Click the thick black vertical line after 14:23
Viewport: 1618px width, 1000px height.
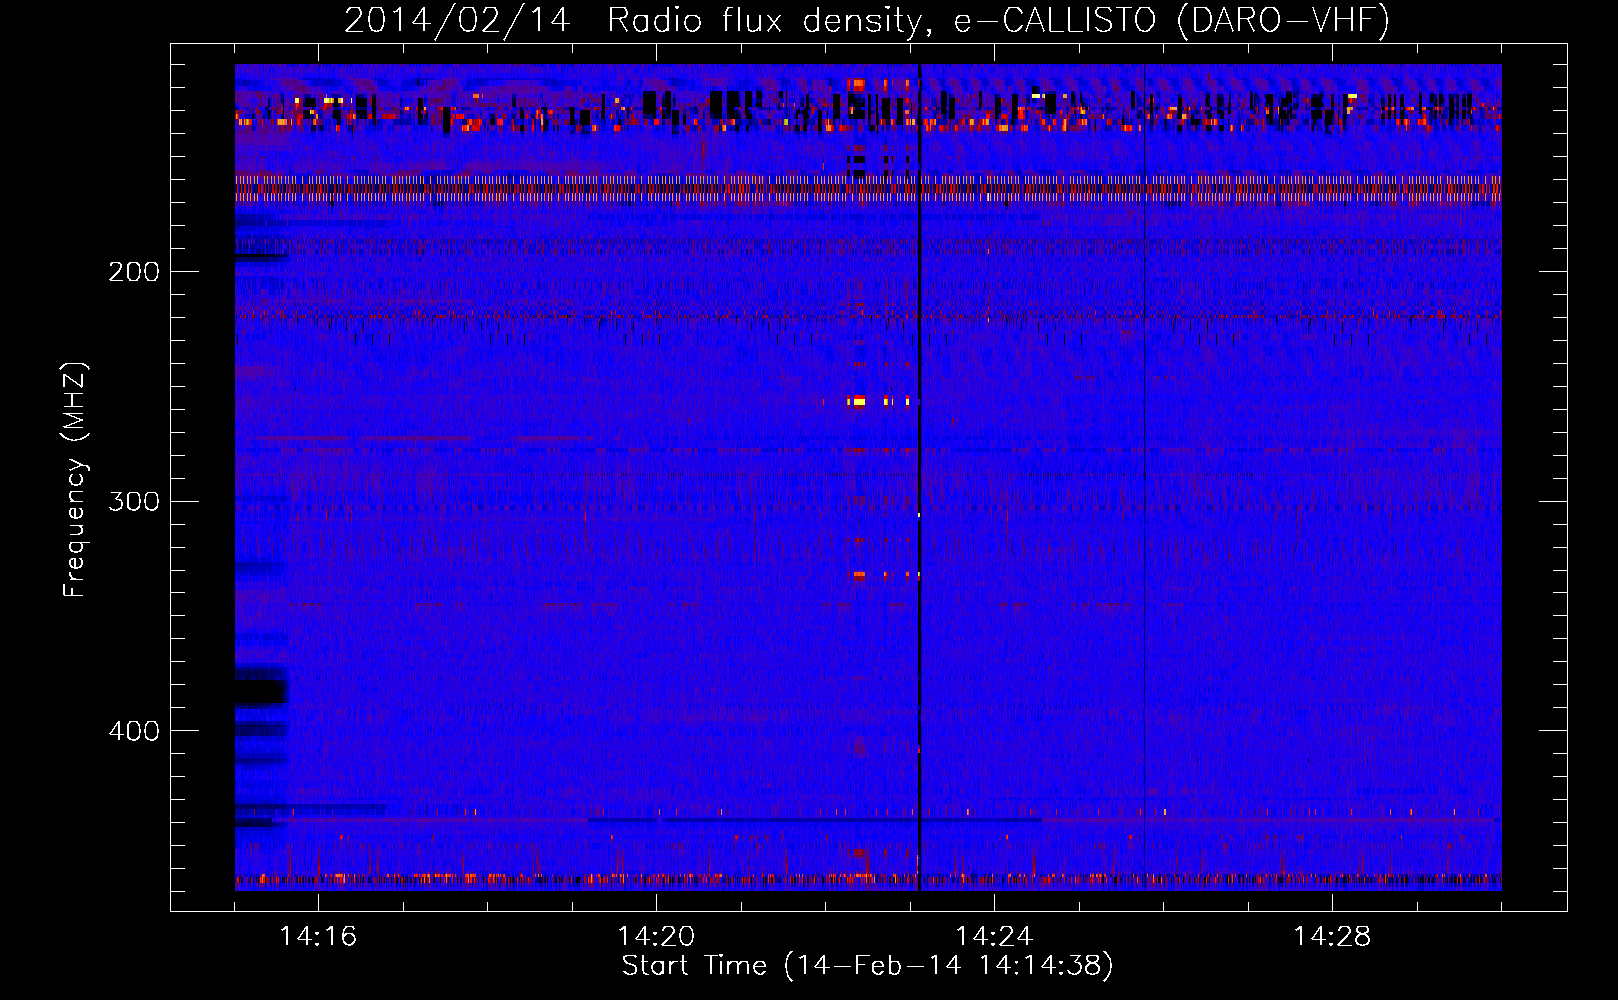pyautogui.click(x=919, y=477)
